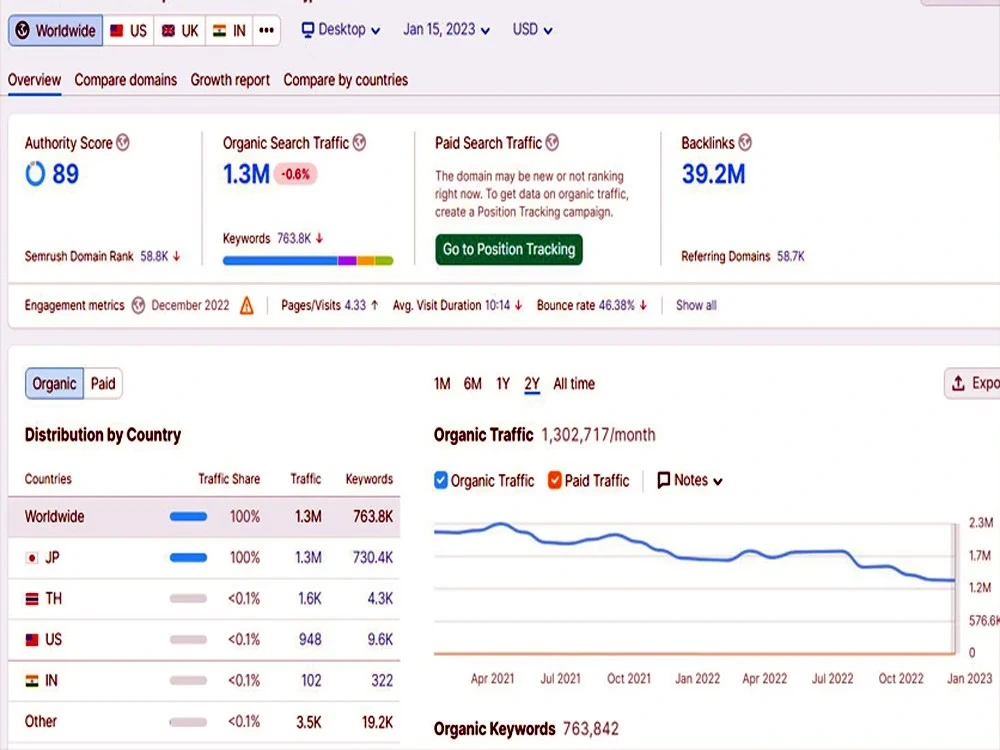Open Paid Search Traffic info icon
The image size is (1000, 750).
pyautogui.click(x=552, y=142)
